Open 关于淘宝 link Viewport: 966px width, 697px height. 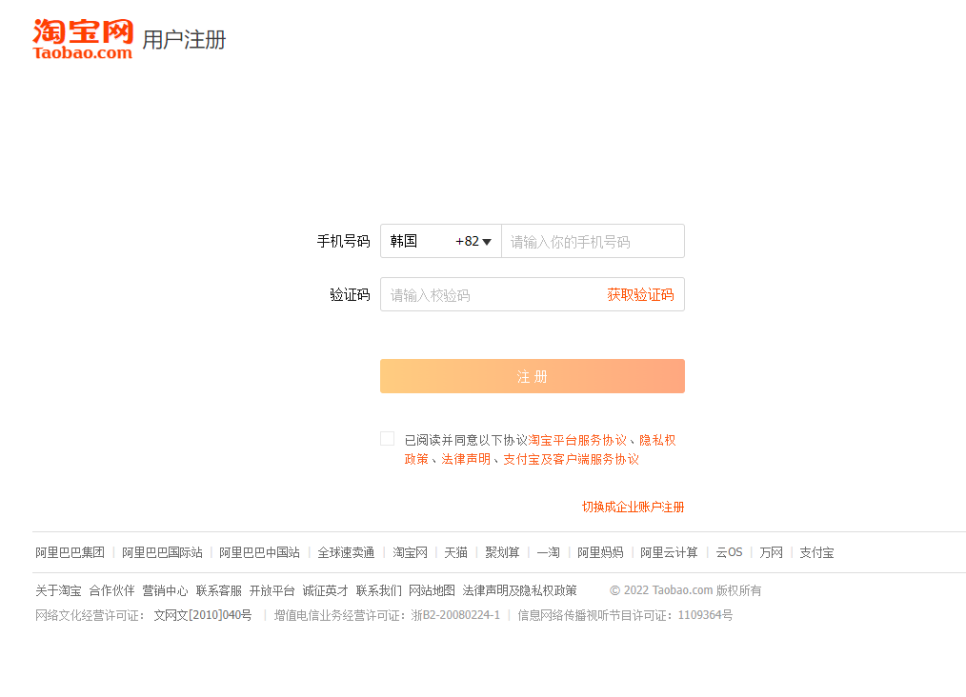(x=58, y=590)
